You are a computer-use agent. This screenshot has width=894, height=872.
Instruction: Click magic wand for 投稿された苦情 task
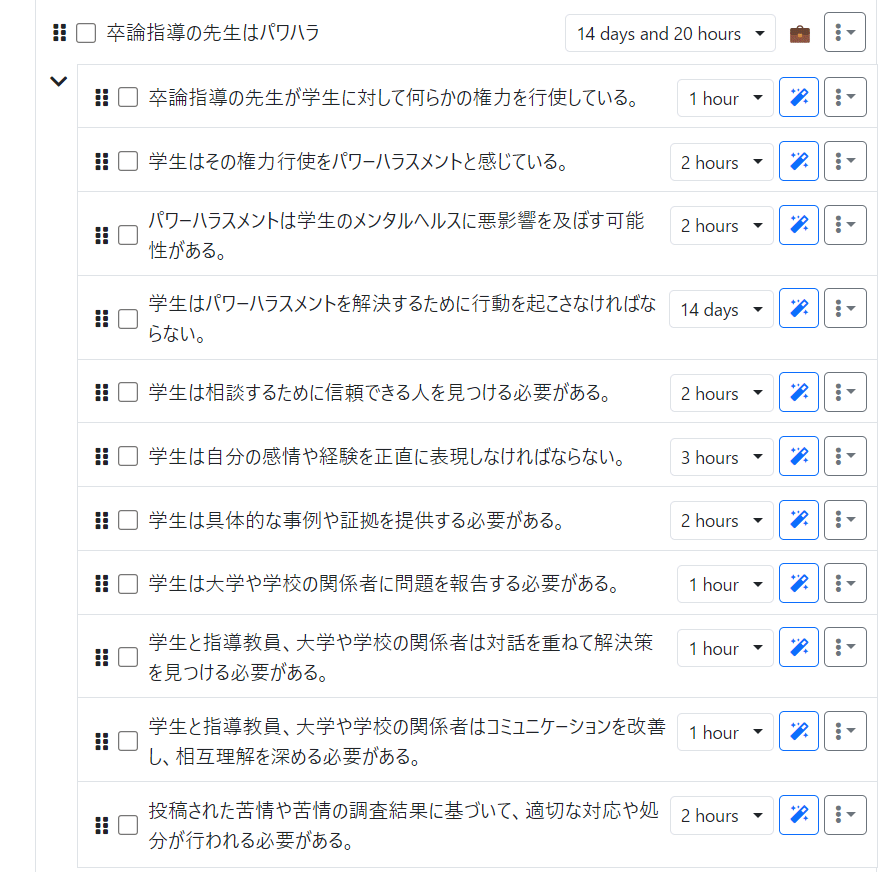coord(799,815)
